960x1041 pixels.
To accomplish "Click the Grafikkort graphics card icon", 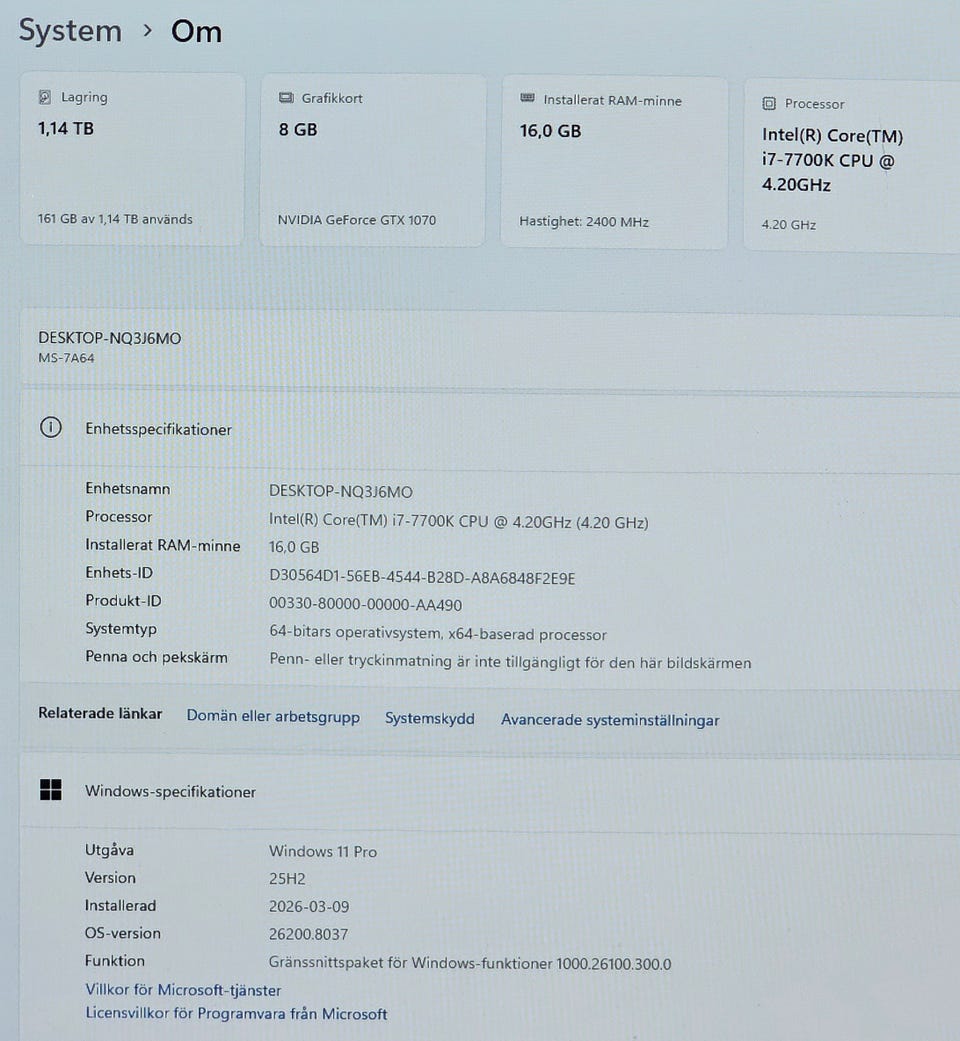I will click(x=286, y=98).
